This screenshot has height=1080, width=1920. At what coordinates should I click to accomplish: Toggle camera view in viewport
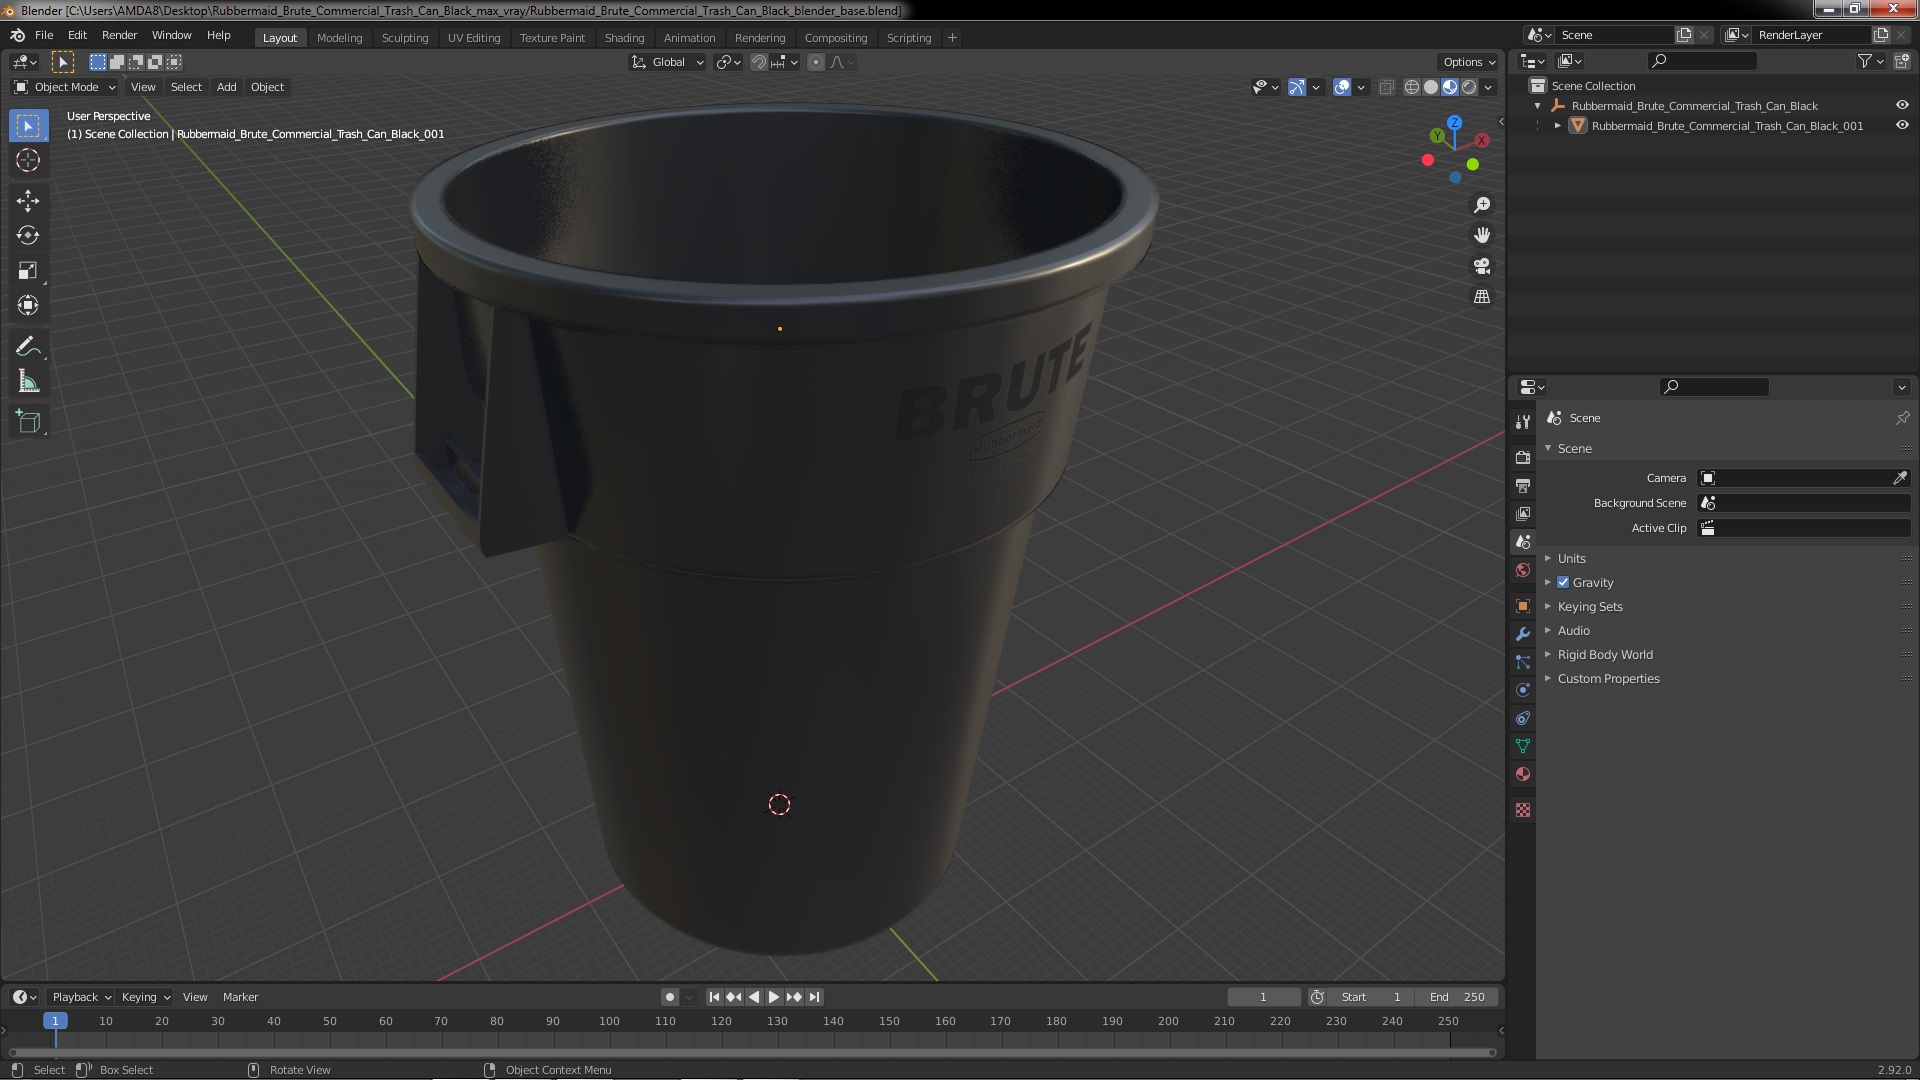[x=1482, y=266]
